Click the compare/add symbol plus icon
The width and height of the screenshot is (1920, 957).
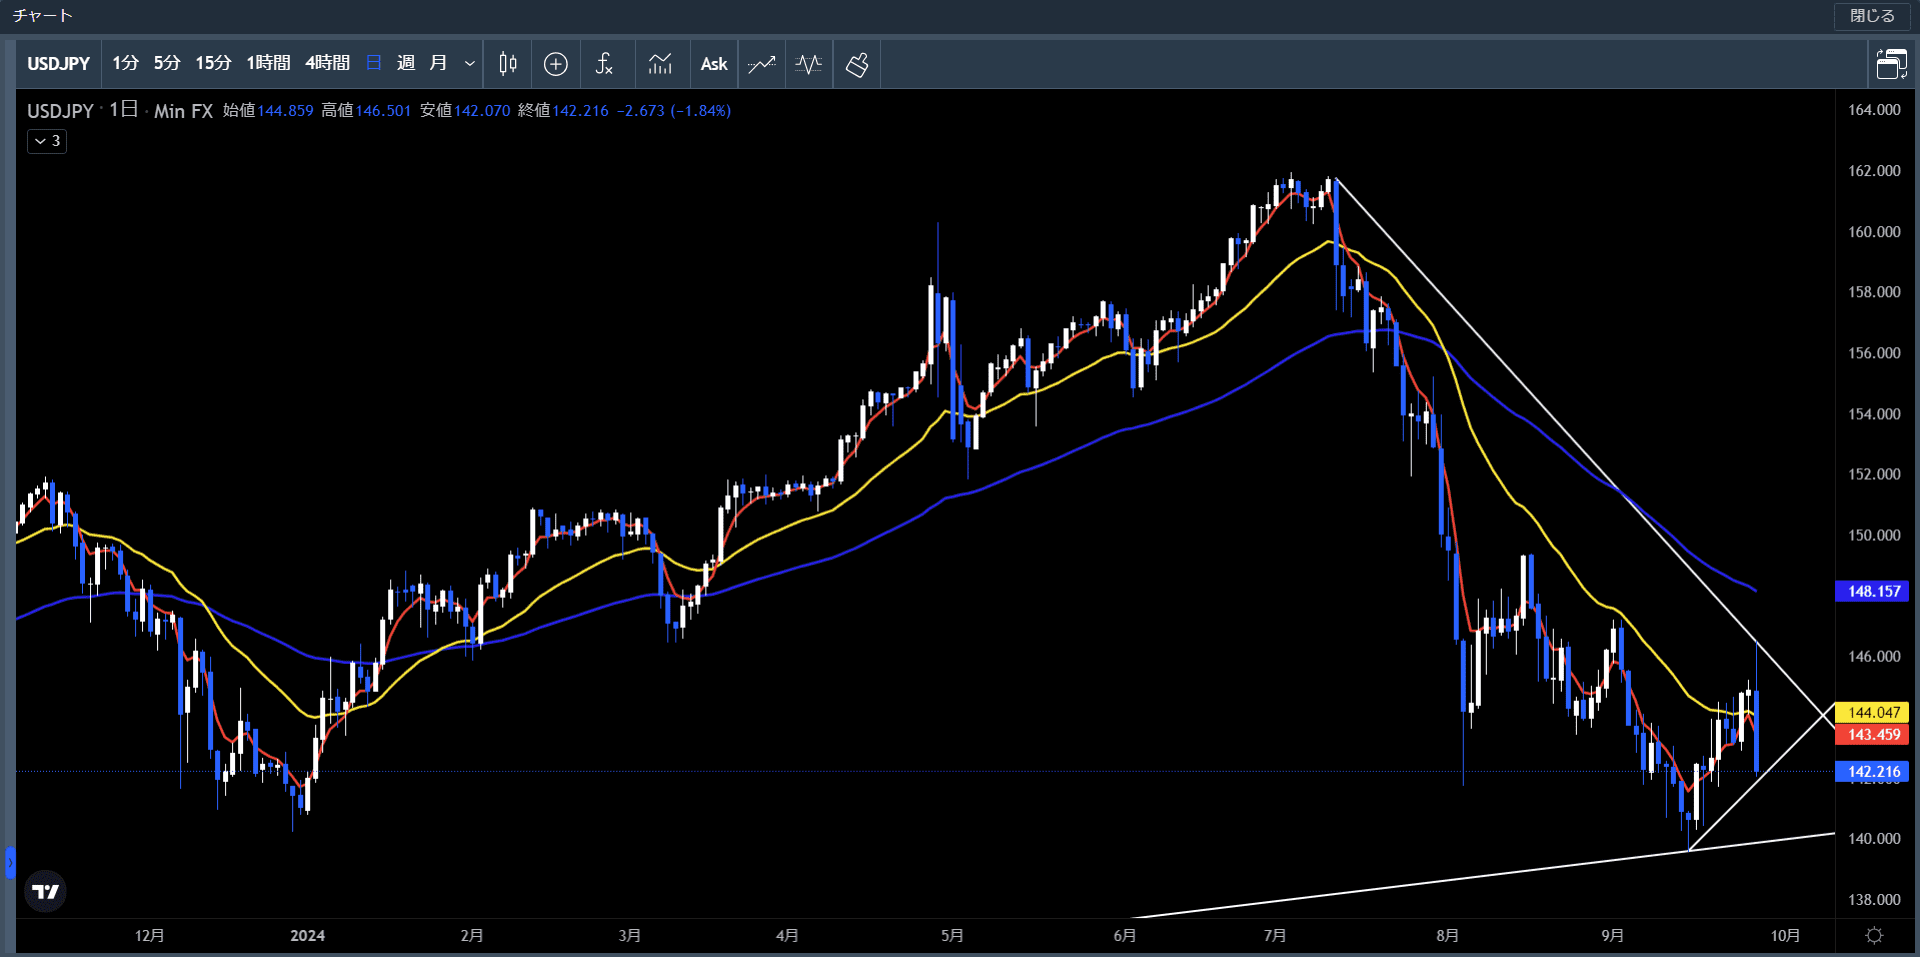click(x=556, y=64)
